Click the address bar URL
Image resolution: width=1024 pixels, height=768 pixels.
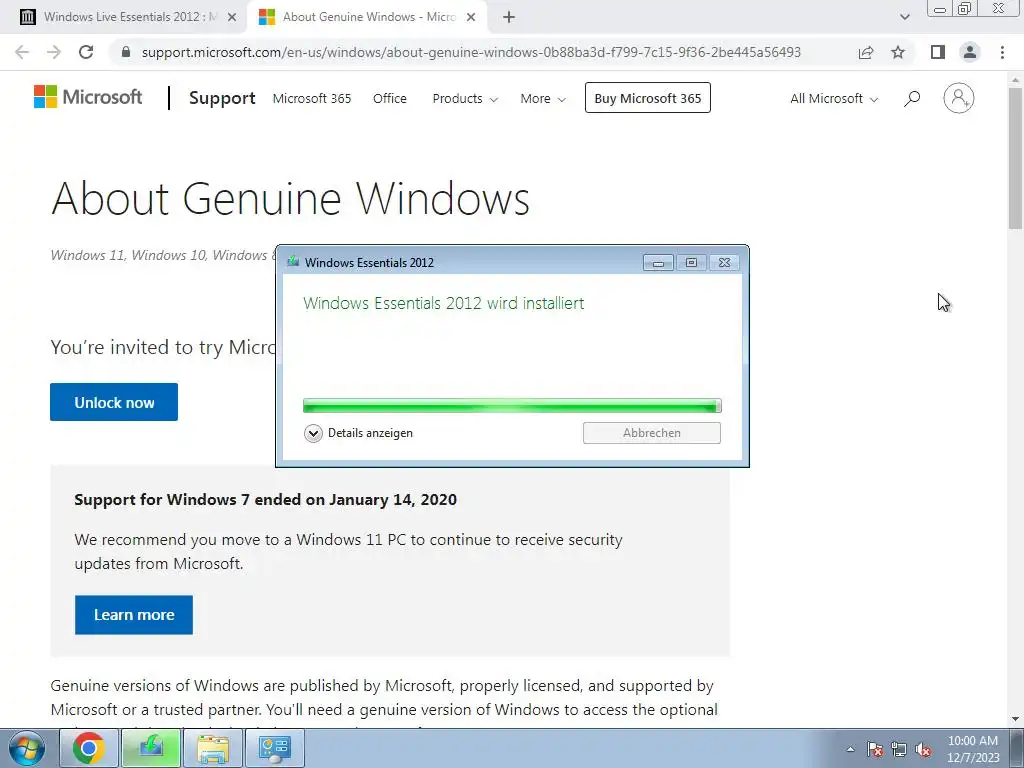(471, 52)
